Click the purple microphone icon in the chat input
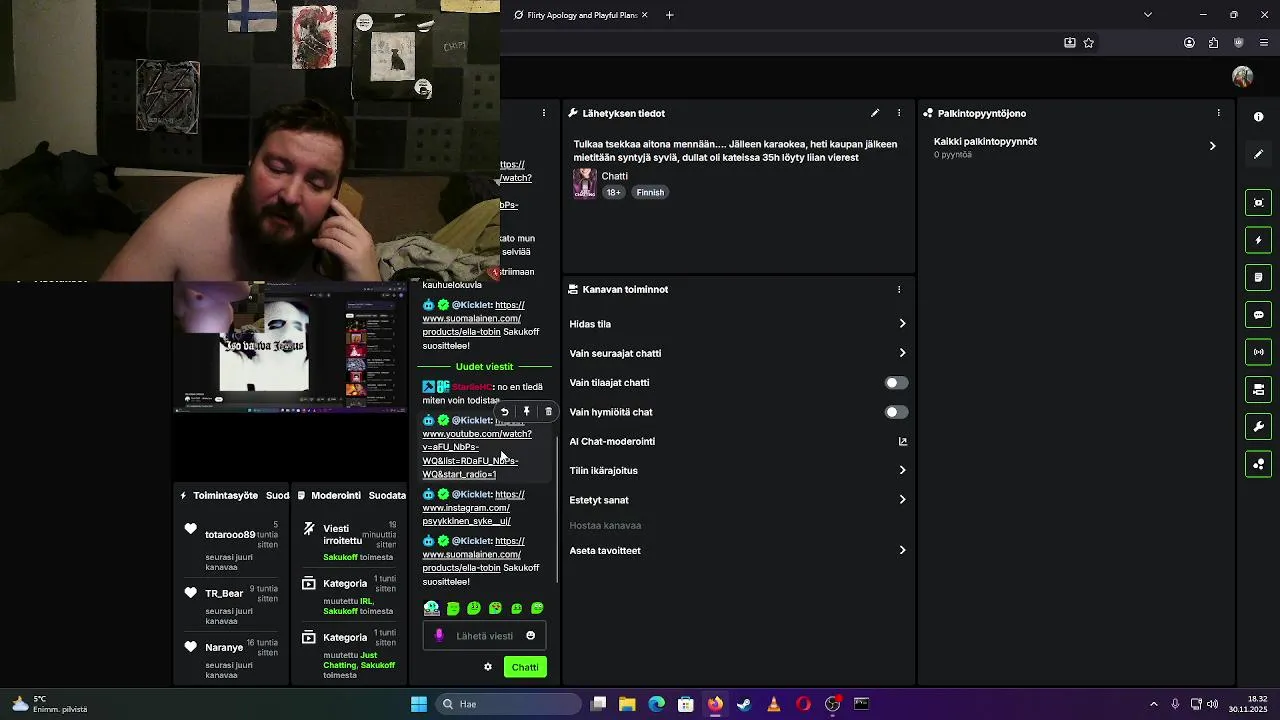1280x720 pixels. 439,636
